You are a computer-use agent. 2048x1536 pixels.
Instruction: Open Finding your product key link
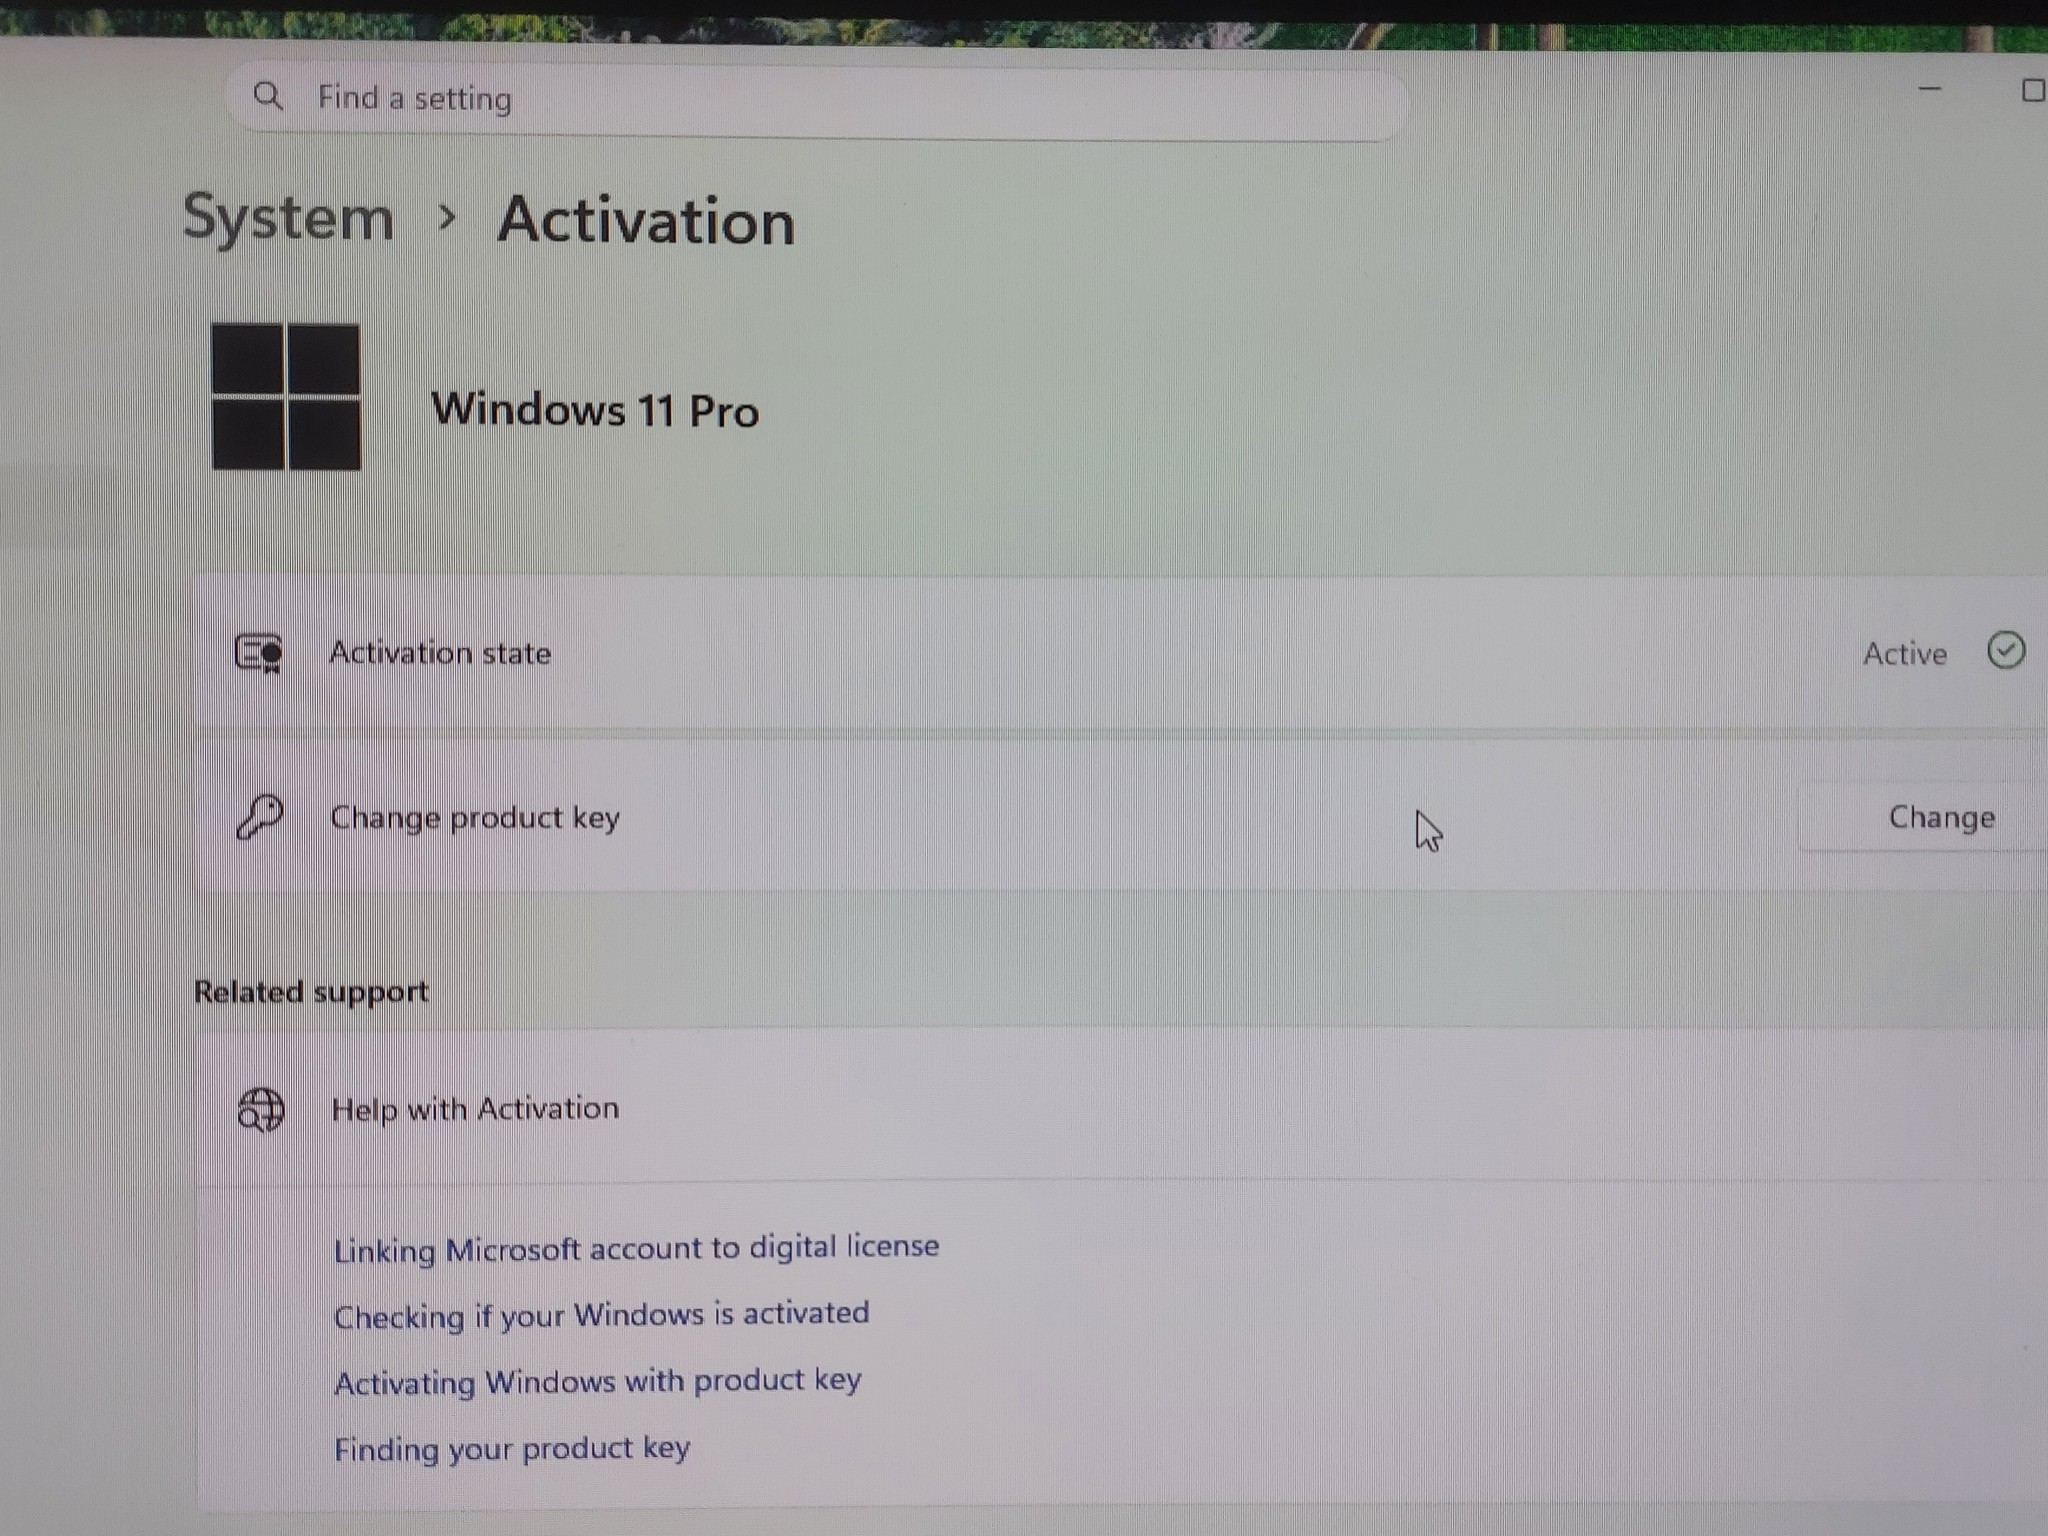click(511, 1449)
